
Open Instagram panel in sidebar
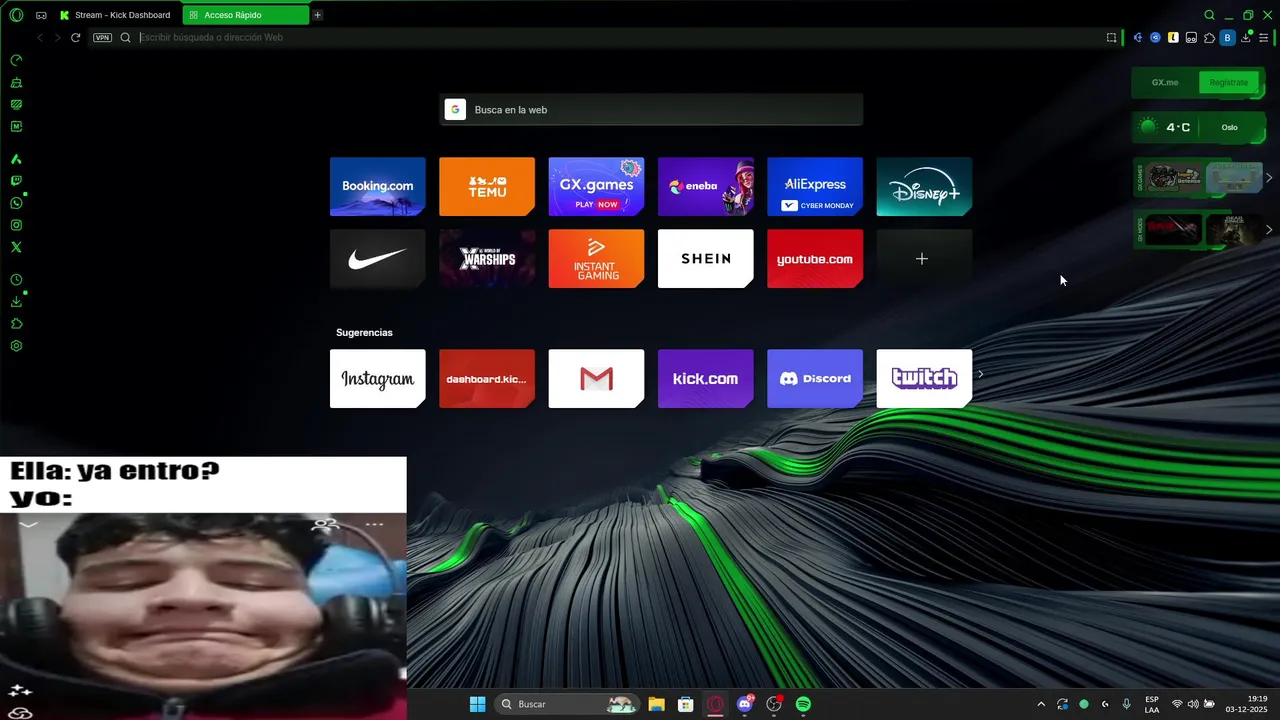click(16, 225)
